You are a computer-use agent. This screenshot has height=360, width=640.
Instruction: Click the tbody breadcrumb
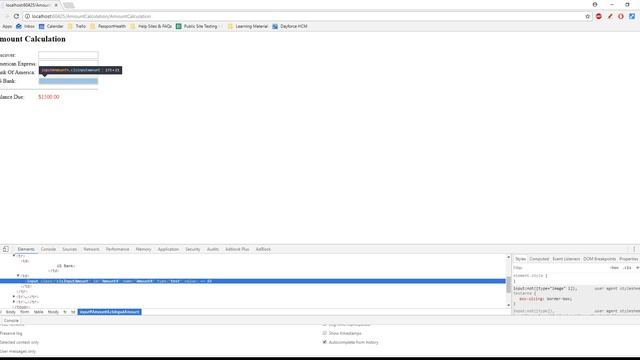point(53,312)
